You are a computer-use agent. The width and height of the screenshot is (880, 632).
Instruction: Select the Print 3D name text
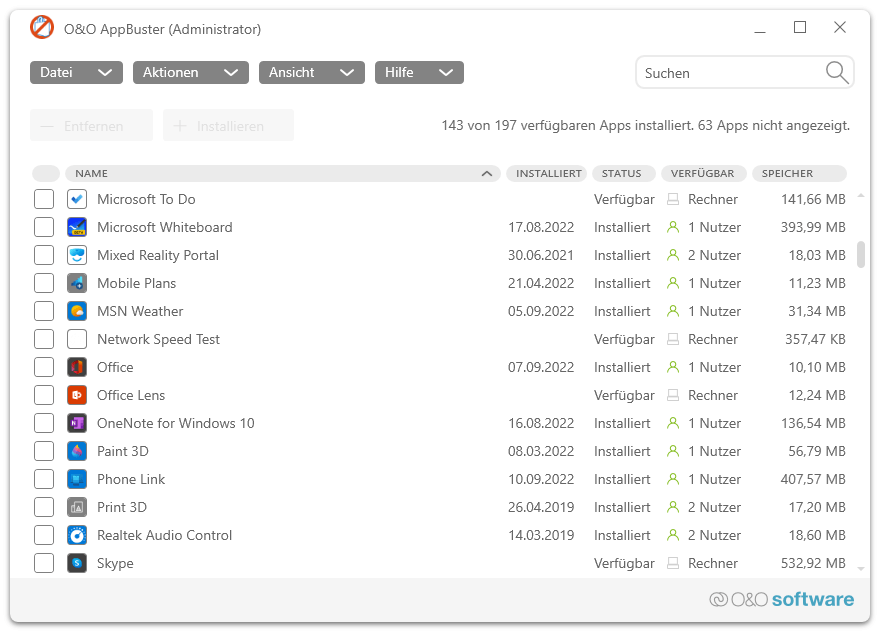(122, 507)
